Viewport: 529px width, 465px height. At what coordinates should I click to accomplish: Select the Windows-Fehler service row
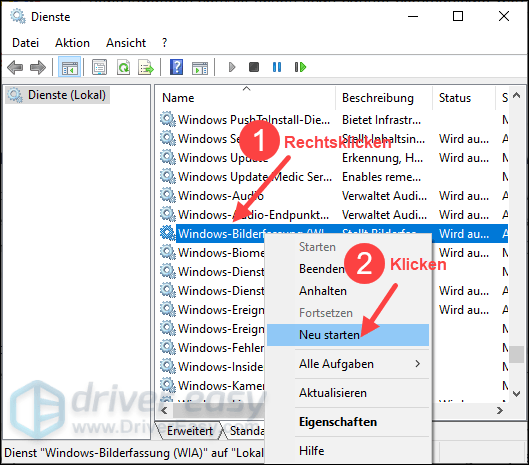click(212, 348)
